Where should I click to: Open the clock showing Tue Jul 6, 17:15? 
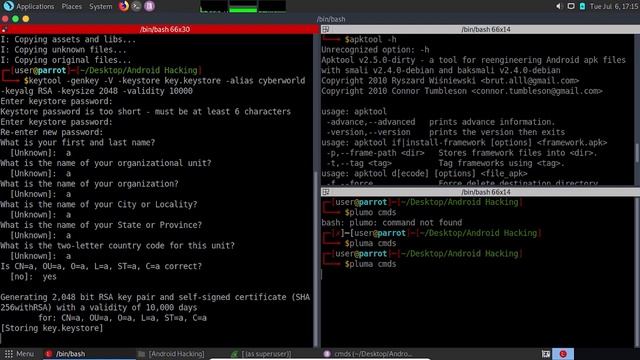tap(614, 6)
